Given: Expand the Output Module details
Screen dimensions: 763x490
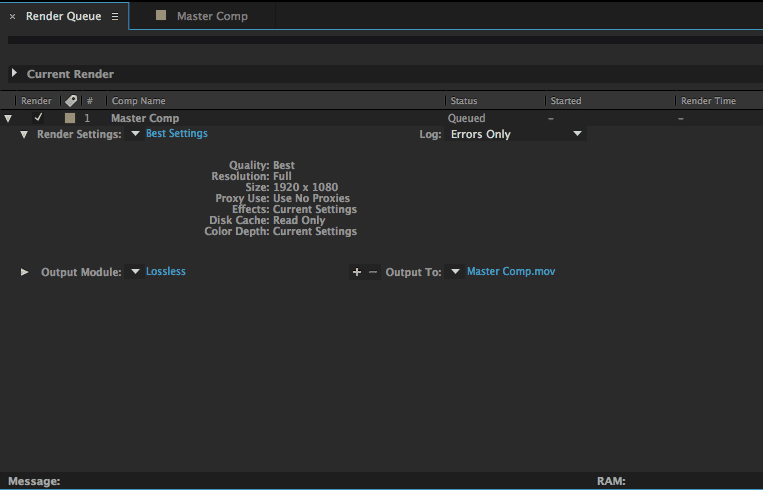Looking at the screenshot, I should 24,272.
